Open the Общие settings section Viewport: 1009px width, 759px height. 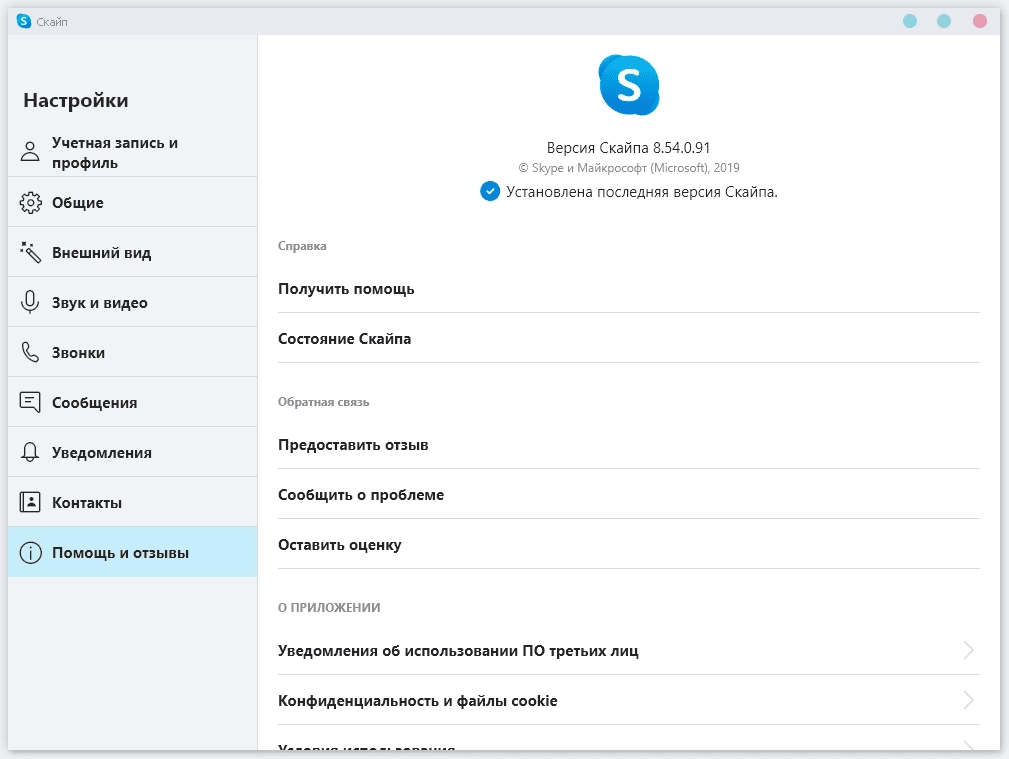pyautogui.click(x=133, y=202)
